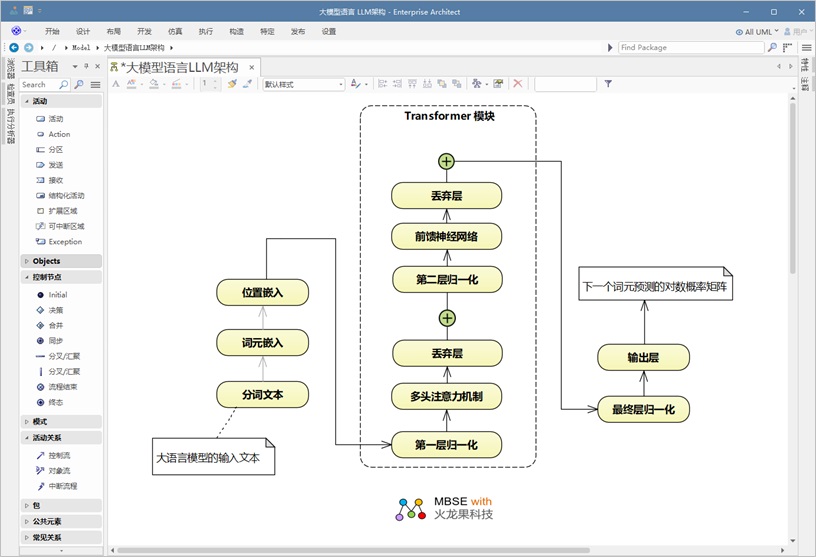Switch to the 大模型语言LLM架构 diagram tab
Screen dimensions: 816x557
point(179,67)
